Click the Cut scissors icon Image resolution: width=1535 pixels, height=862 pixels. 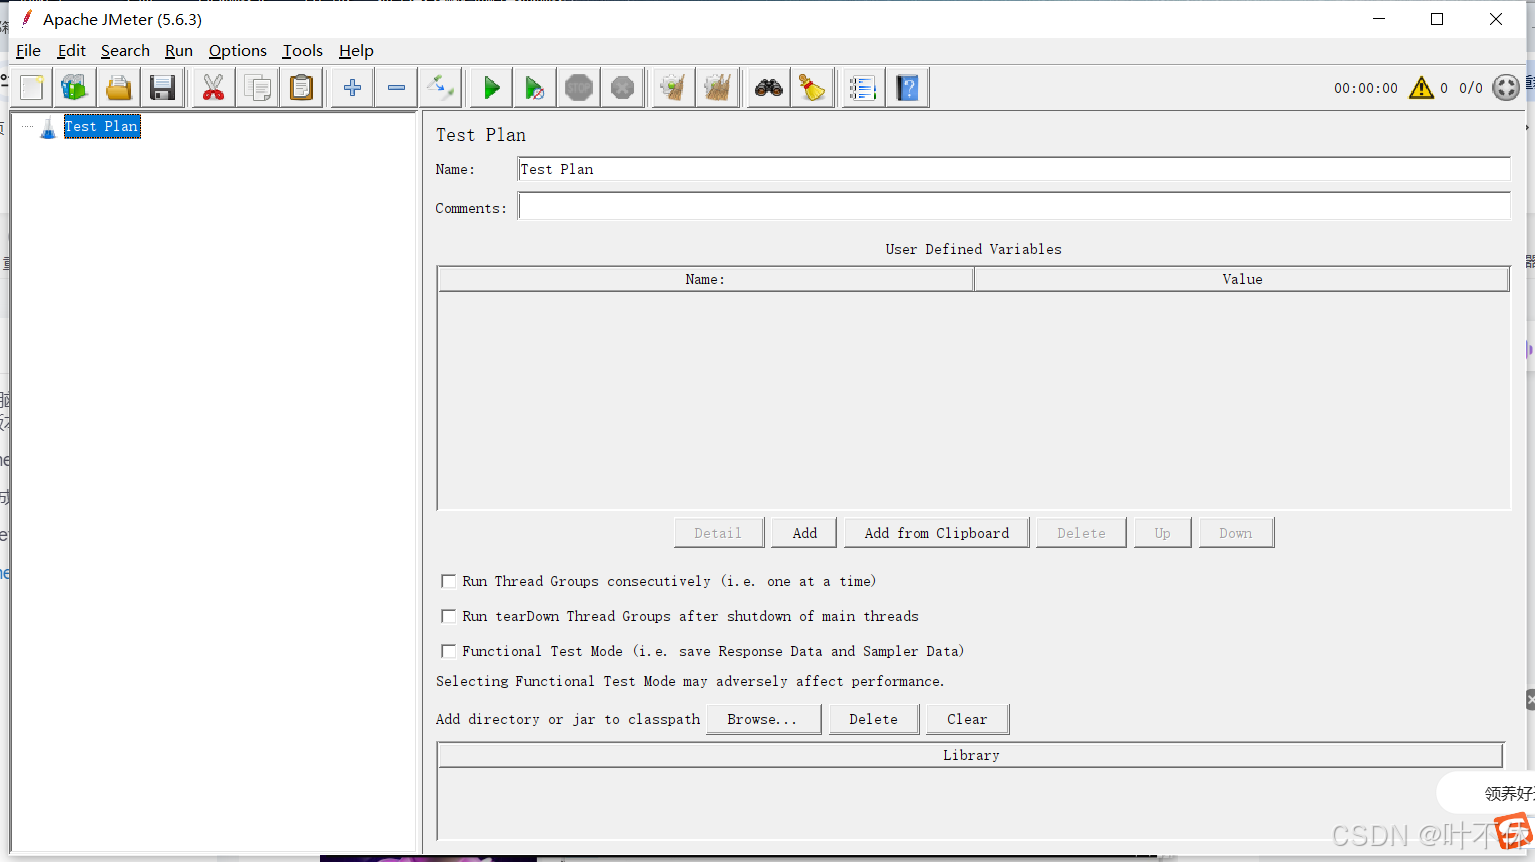click(213, 88)
